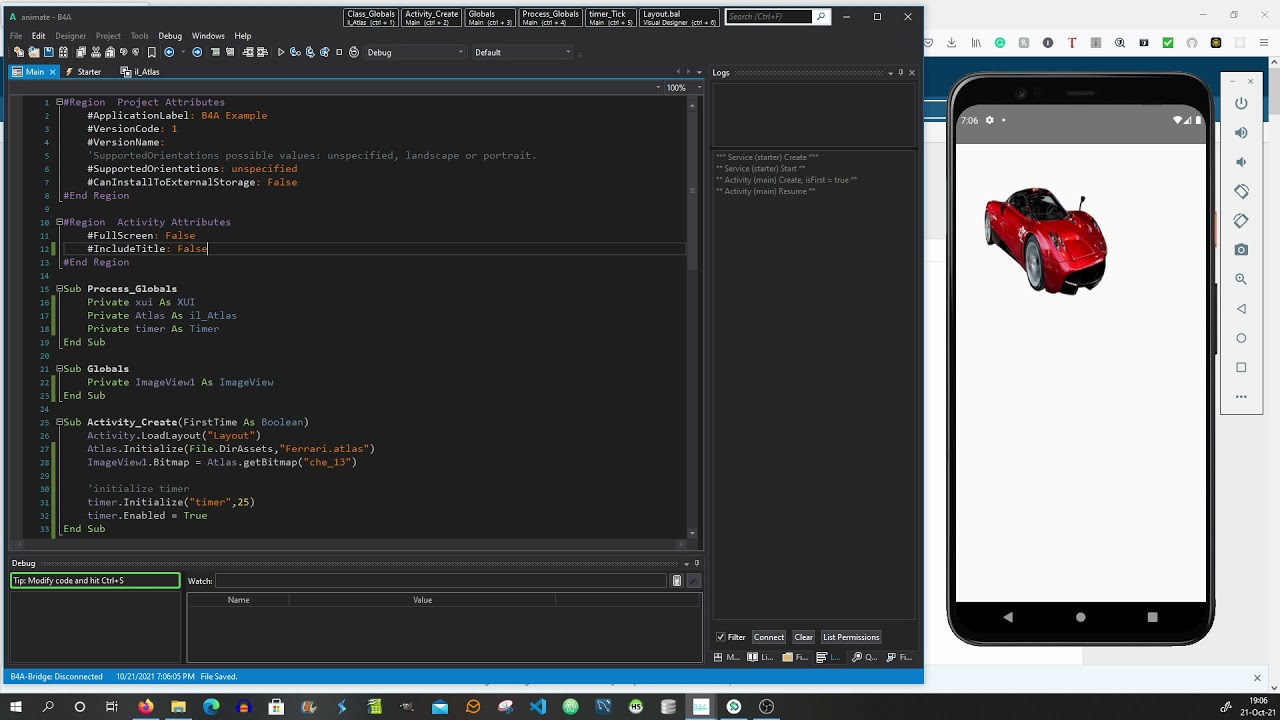Open the File menu

[16, 36]
